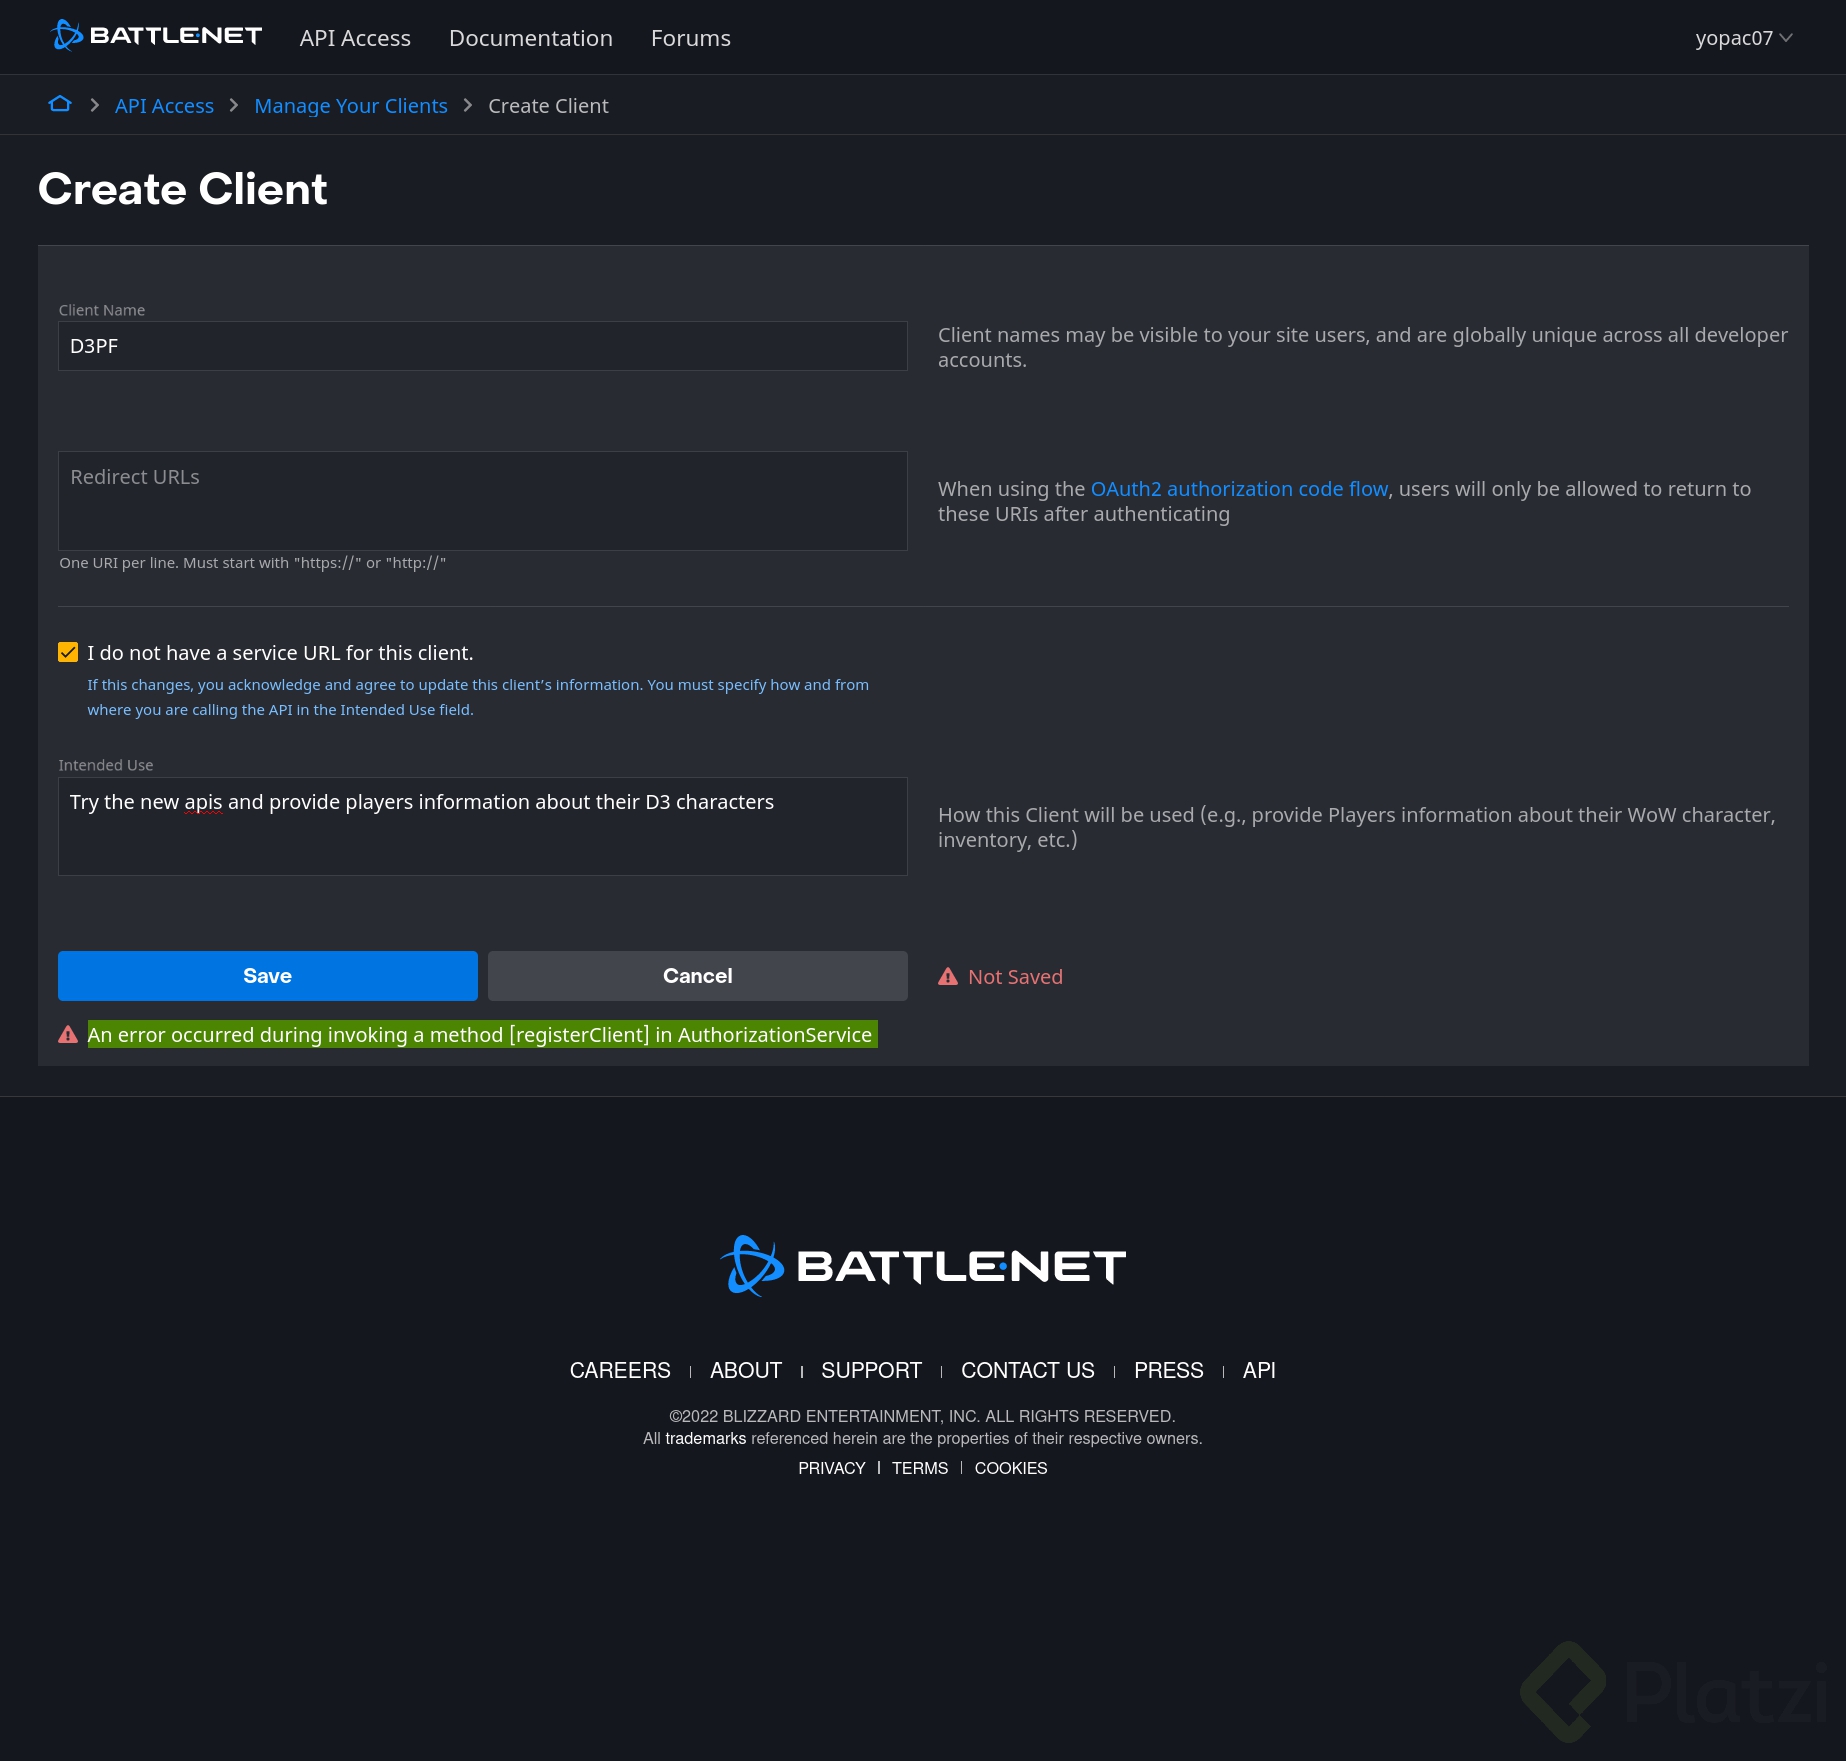1846x1761 pixels.
Task: Click the Battle.net logo in the footer
Action: 921,1263
